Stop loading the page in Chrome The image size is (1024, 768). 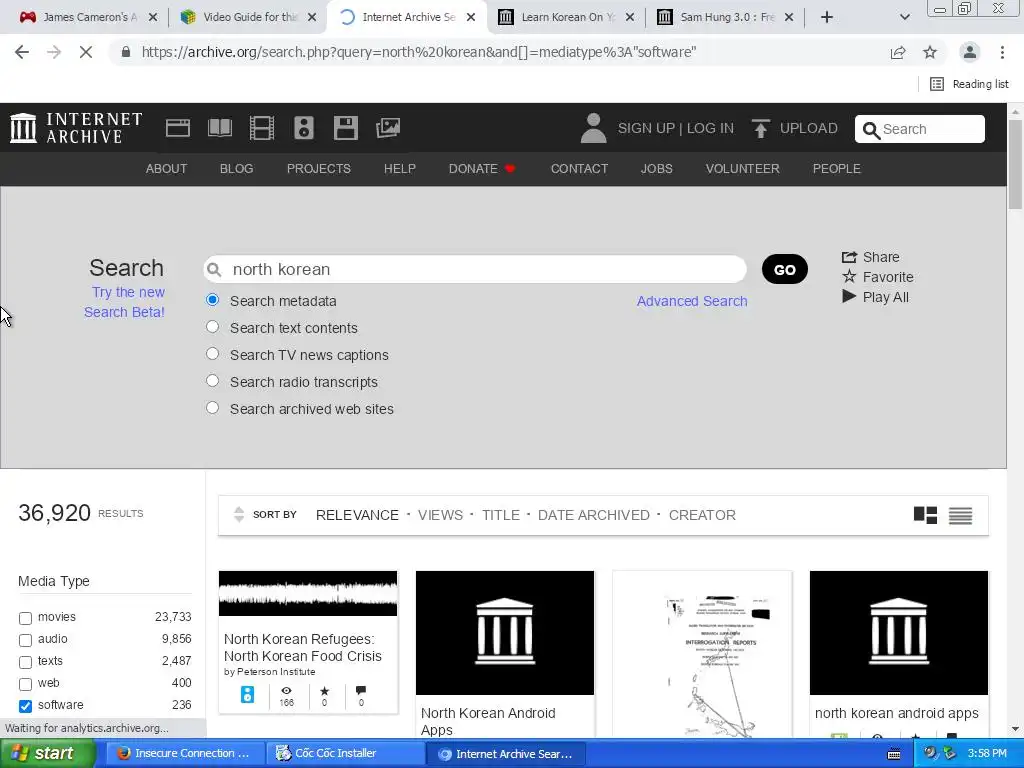pos(86,52)
